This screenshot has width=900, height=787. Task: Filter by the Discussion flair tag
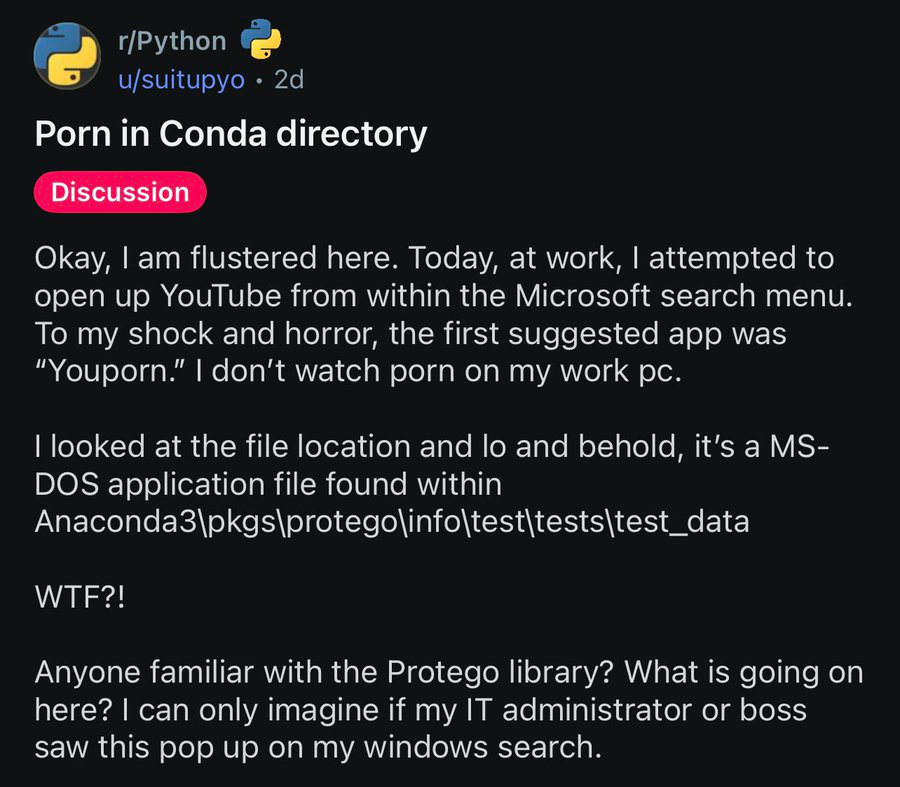click(x=120, y=192)
